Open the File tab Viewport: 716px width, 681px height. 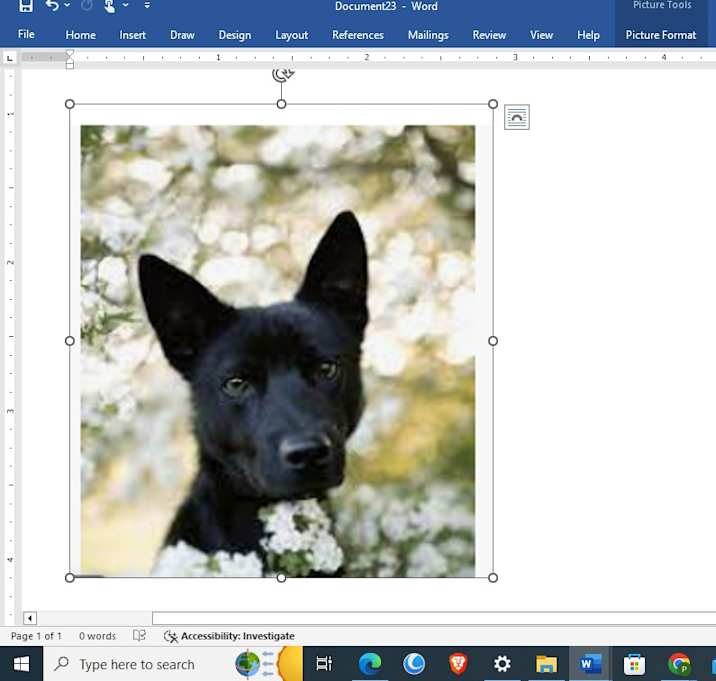click(26, 35)
